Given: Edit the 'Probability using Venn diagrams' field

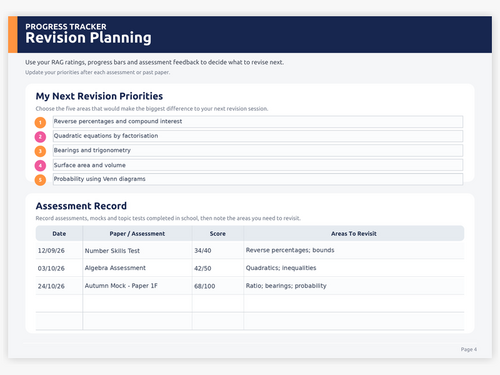Looking at the screenshot, I should (258, 179).
